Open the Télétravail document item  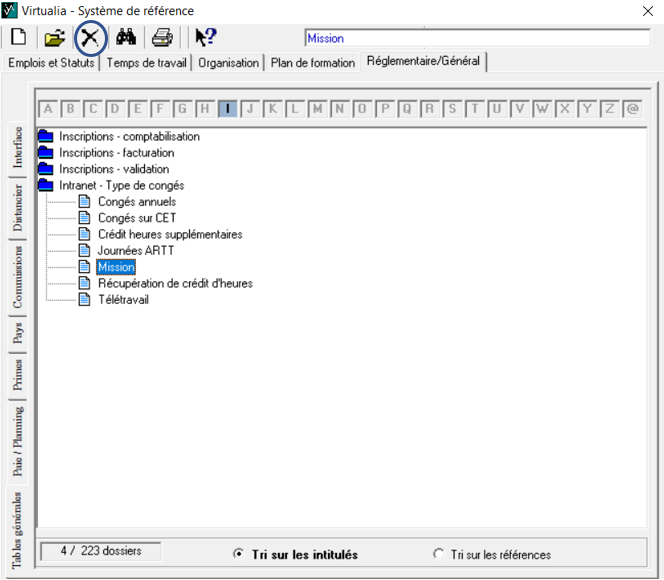tap(122, 300)
